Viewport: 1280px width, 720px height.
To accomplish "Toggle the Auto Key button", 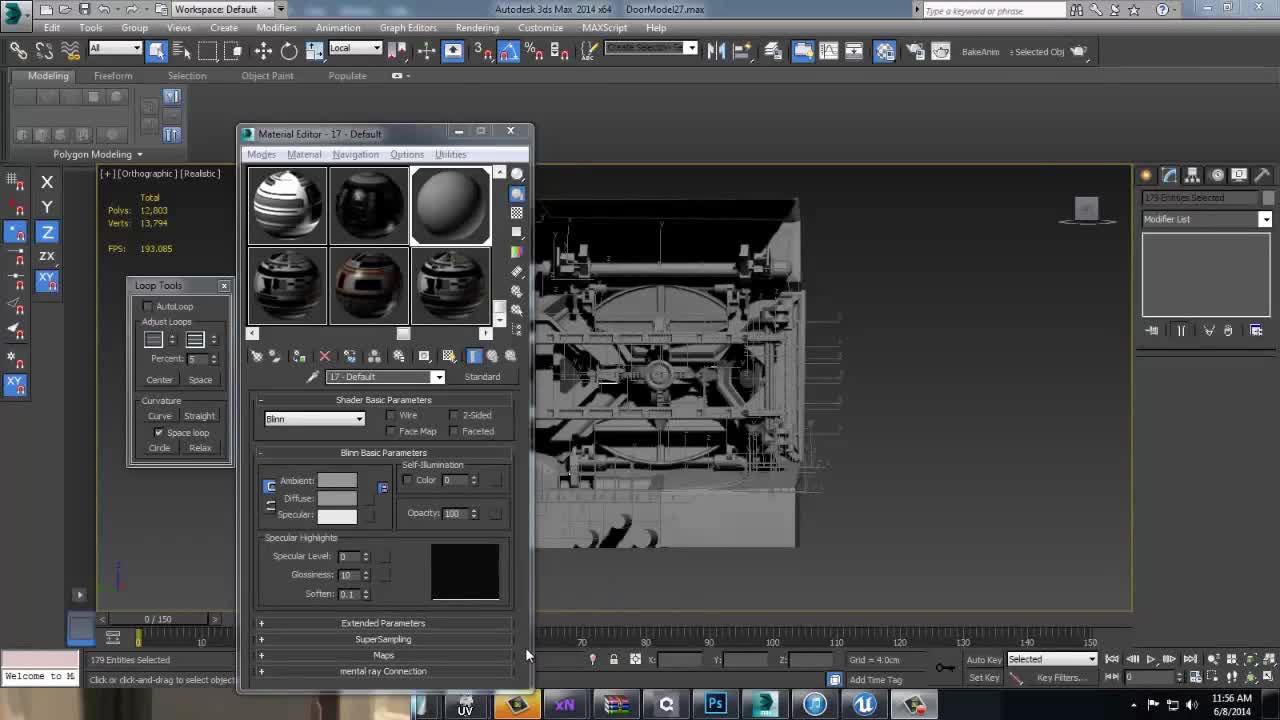I will [x=984, y=659].
